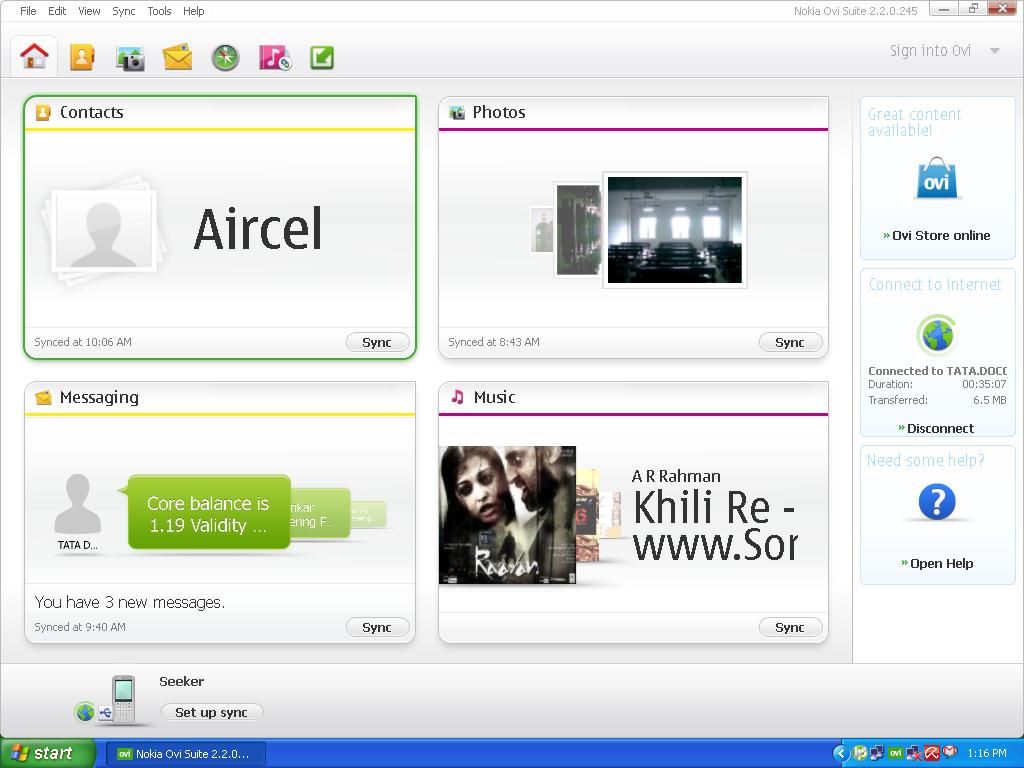1024x768 pixels.
Task: Open the dark classroom photo thumbnail
Action: point(675,230)
